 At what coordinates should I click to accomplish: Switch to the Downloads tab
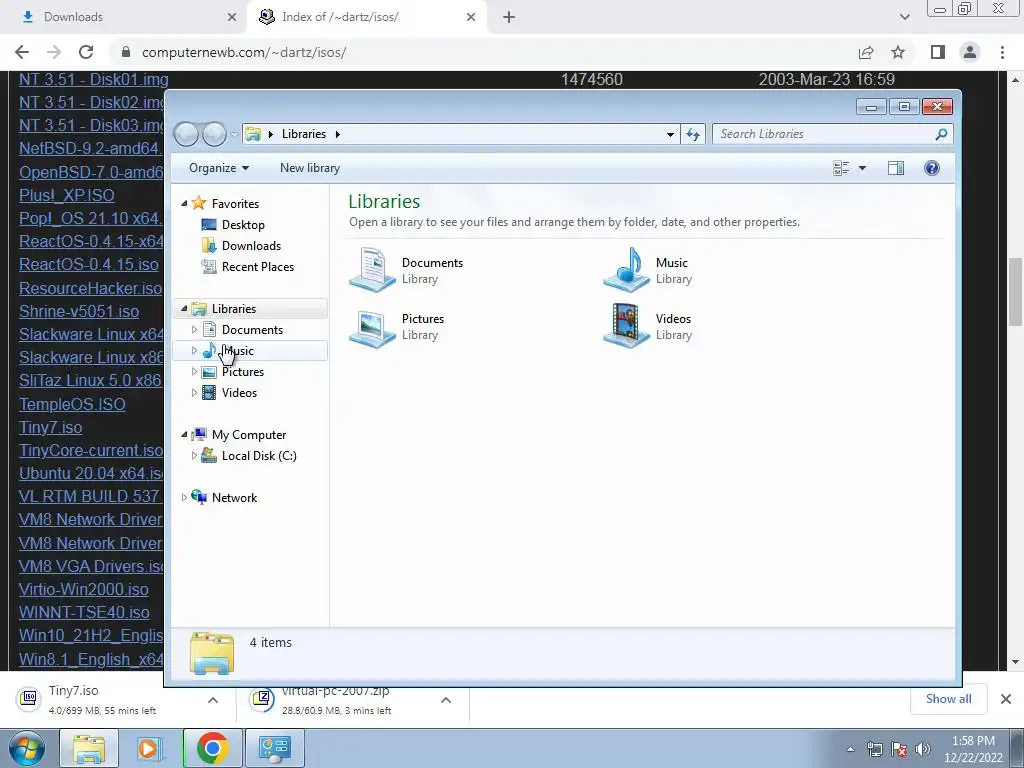tap(124, 17)
